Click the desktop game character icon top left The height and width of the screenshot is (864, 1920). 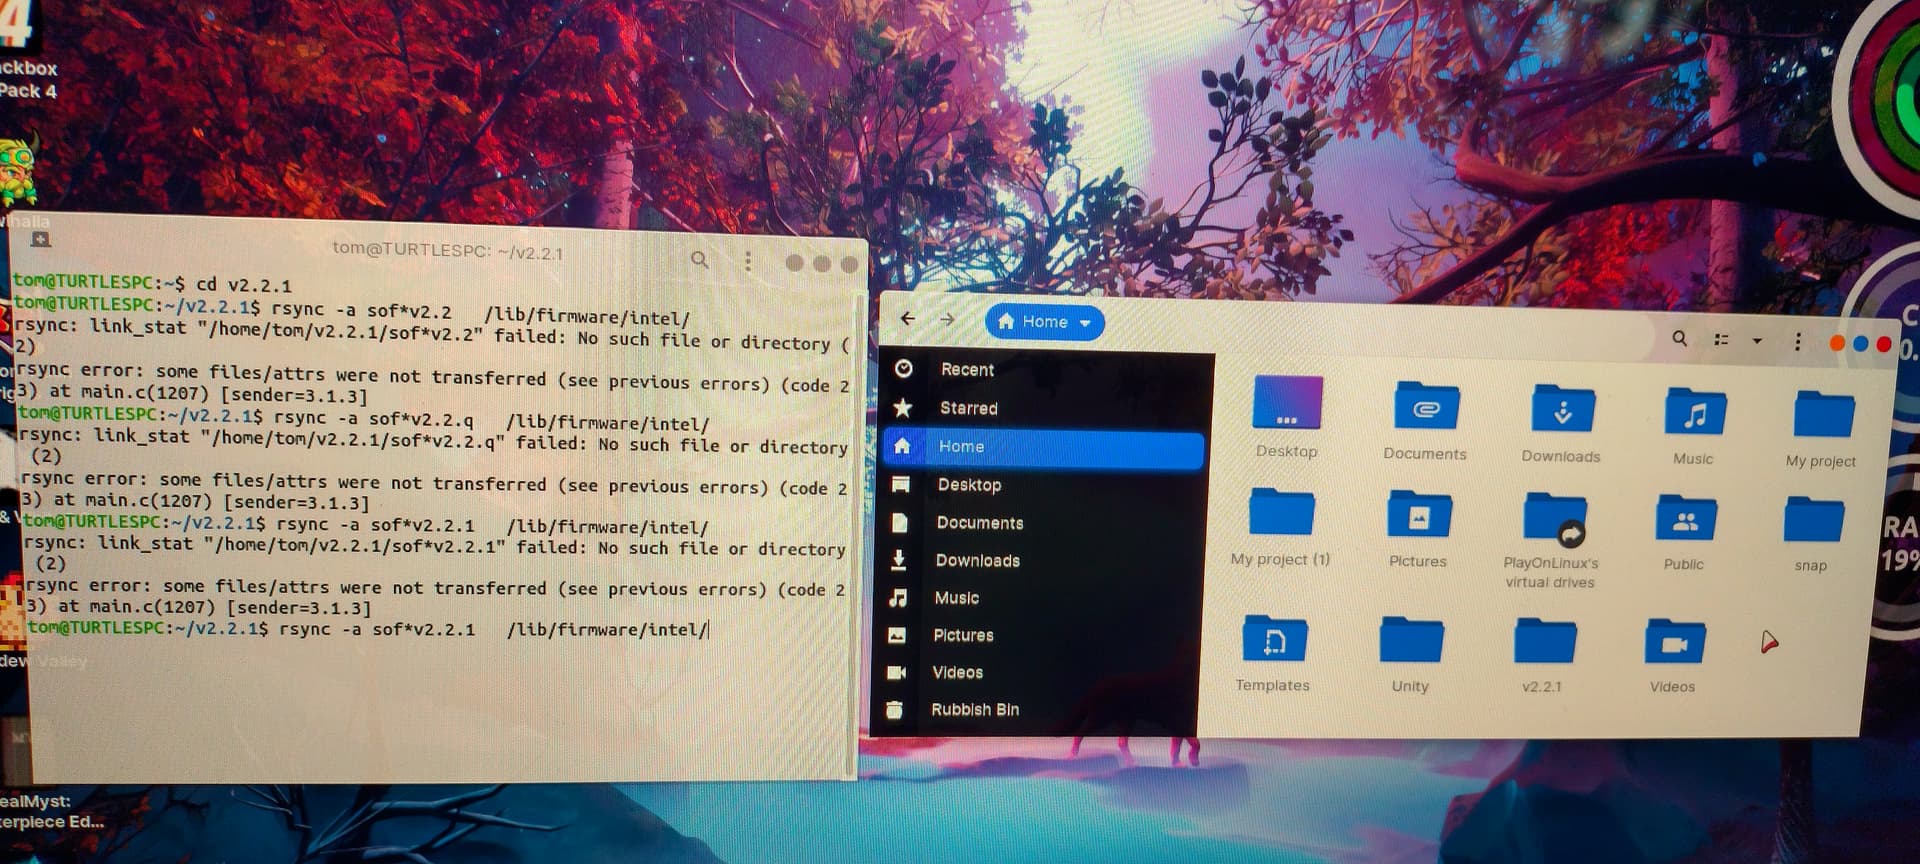coord(18,172)
